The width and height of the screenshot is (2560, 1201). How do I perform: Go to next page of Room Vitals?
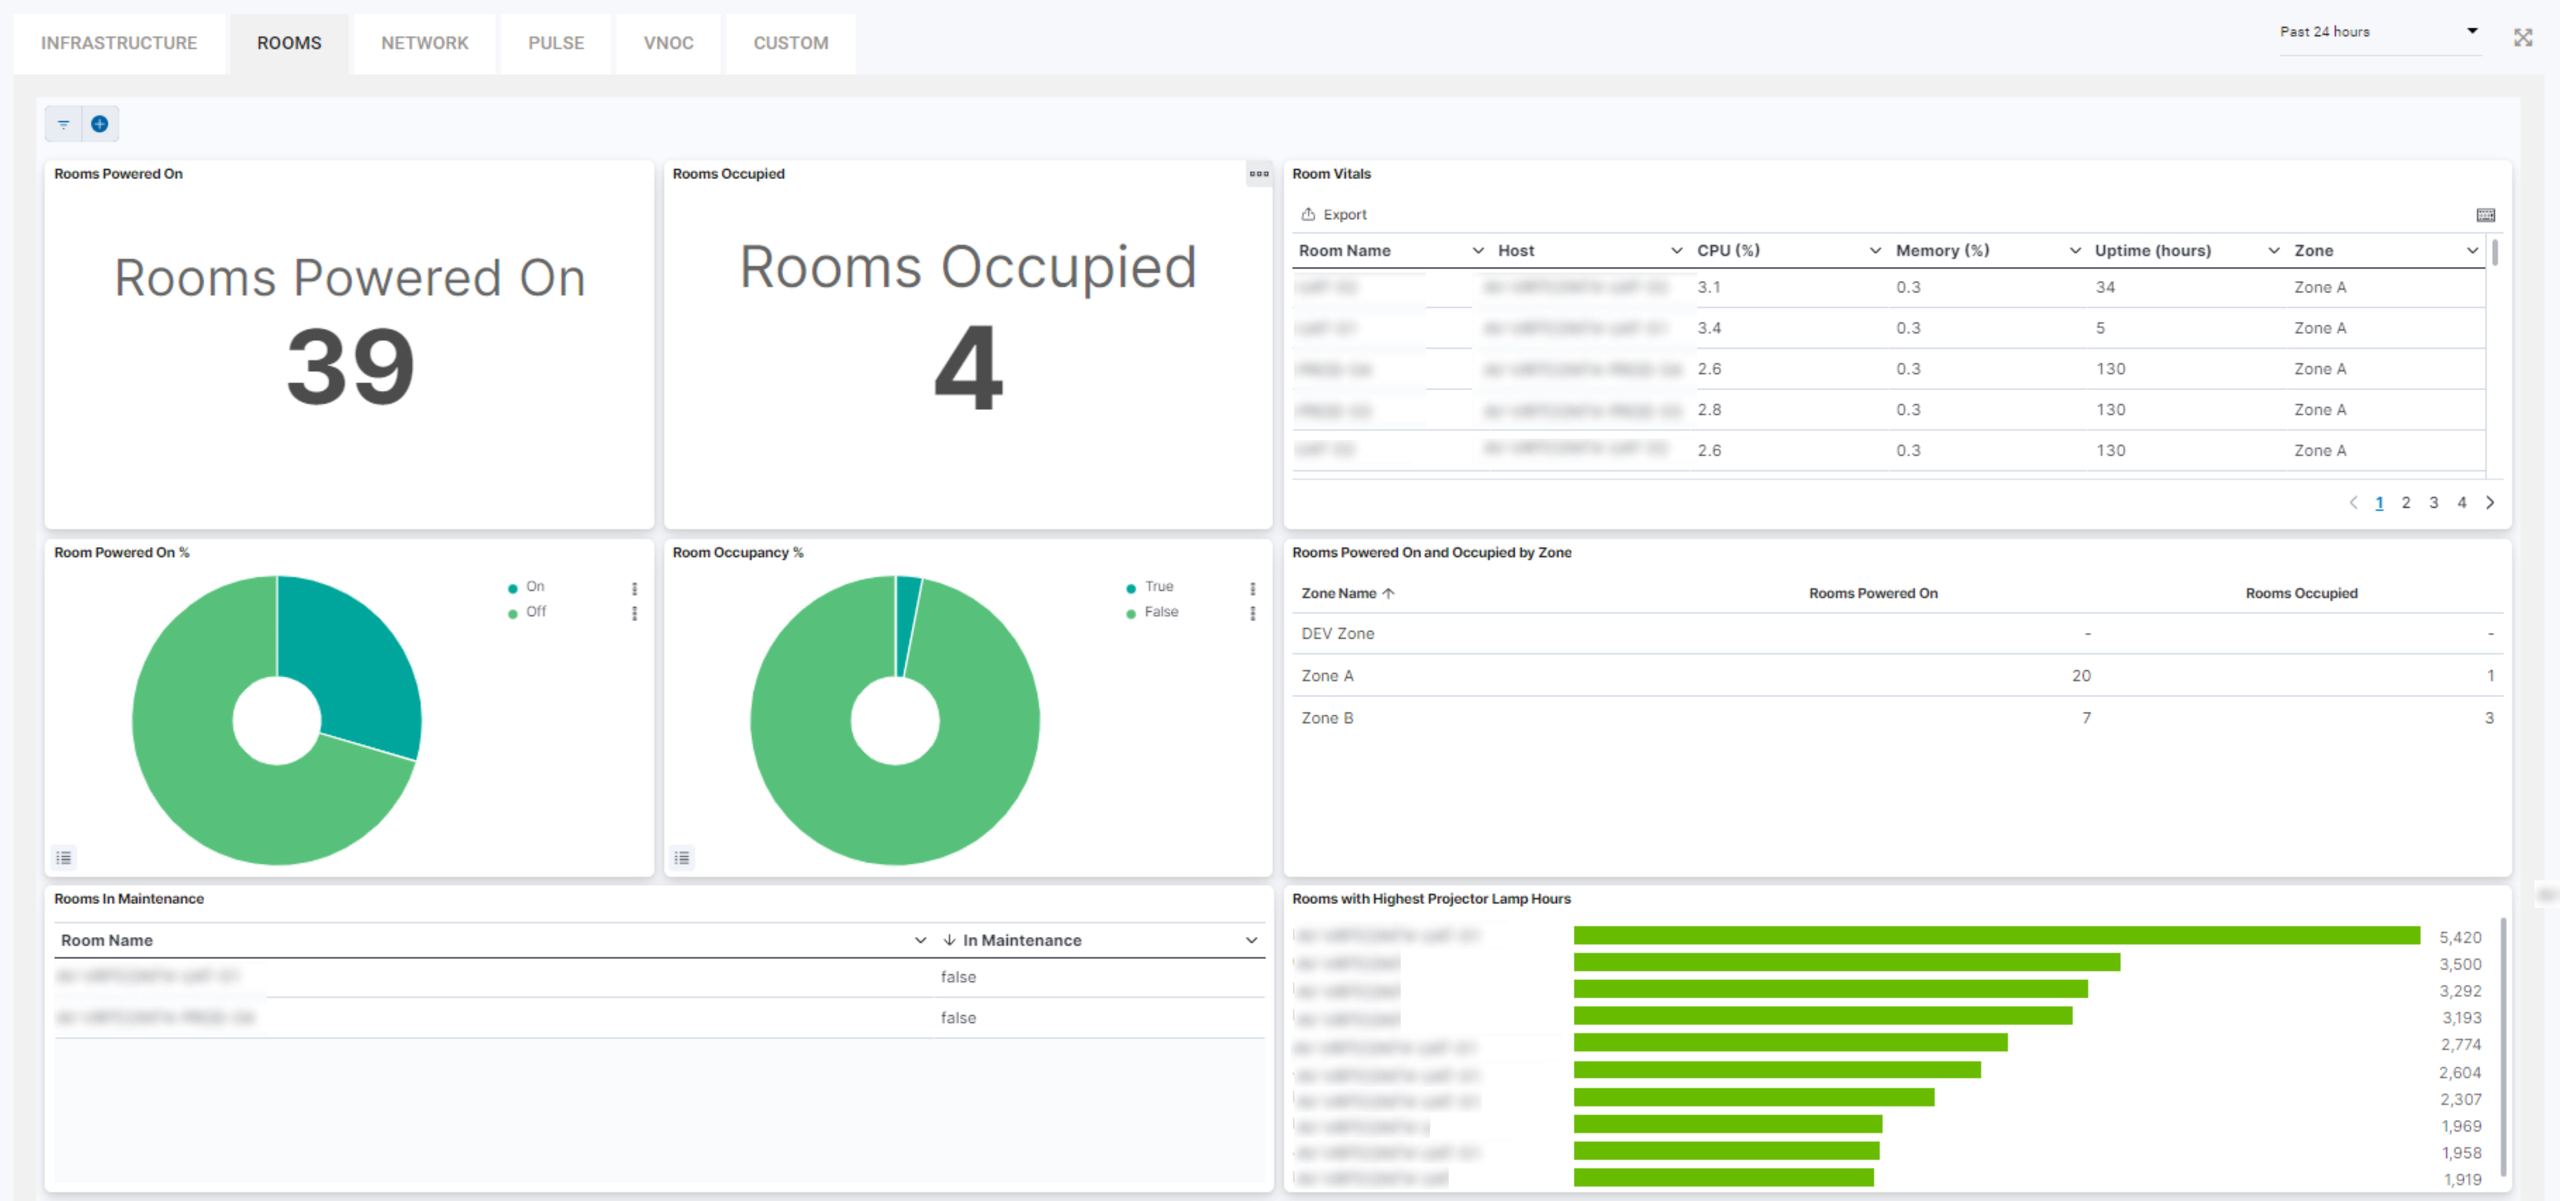(x=2490, y=502)
